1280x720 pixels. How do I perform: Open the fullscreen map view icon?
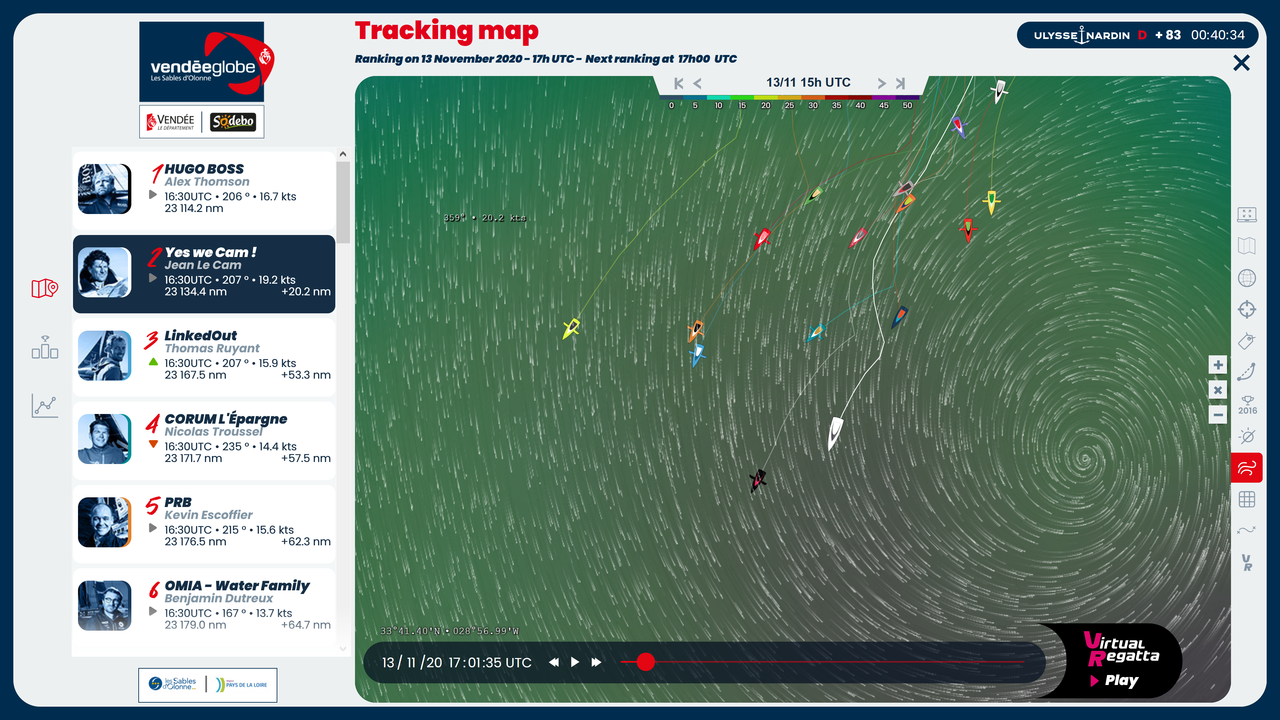coord(1246,215)
